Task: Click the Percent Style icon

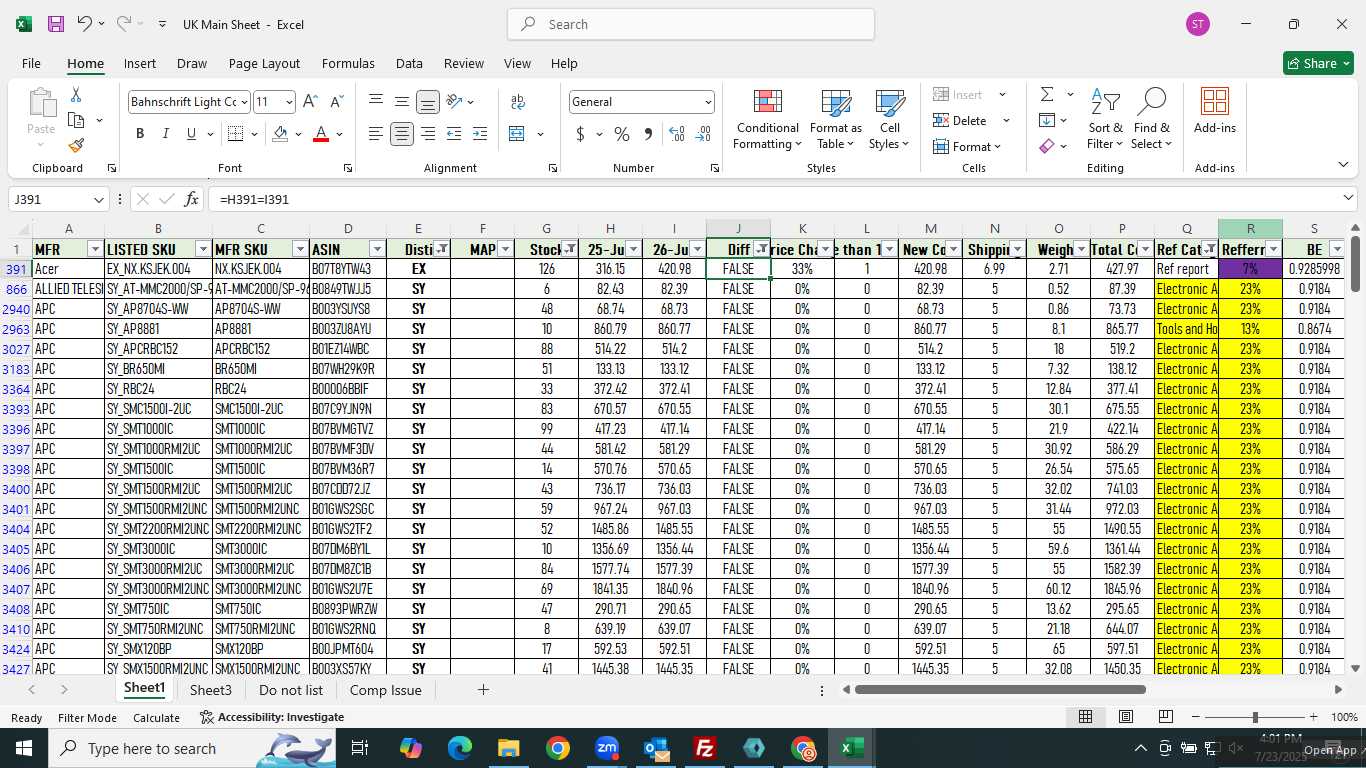Action: tap(622, 134)
